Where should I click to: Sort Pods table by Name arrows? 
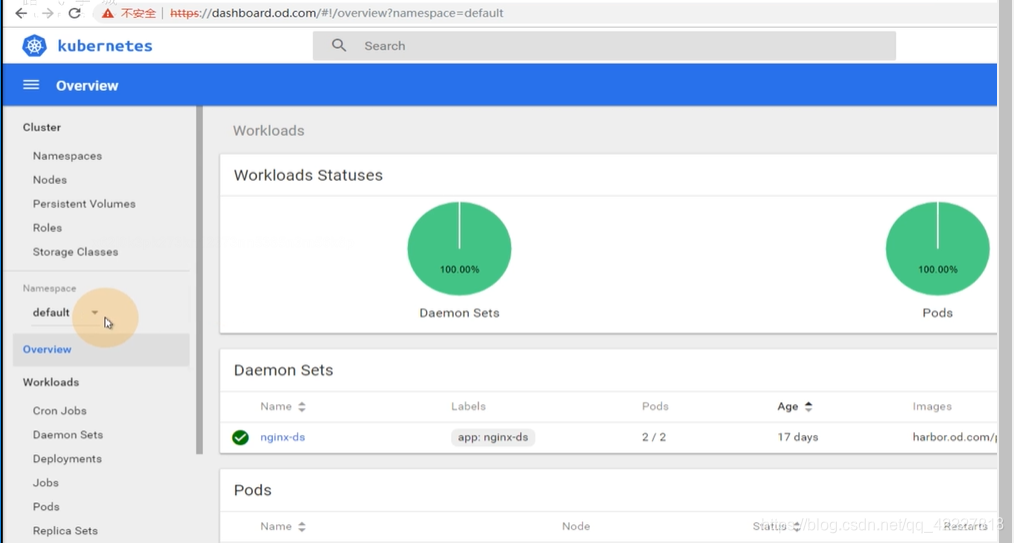(x=301, y=527)
